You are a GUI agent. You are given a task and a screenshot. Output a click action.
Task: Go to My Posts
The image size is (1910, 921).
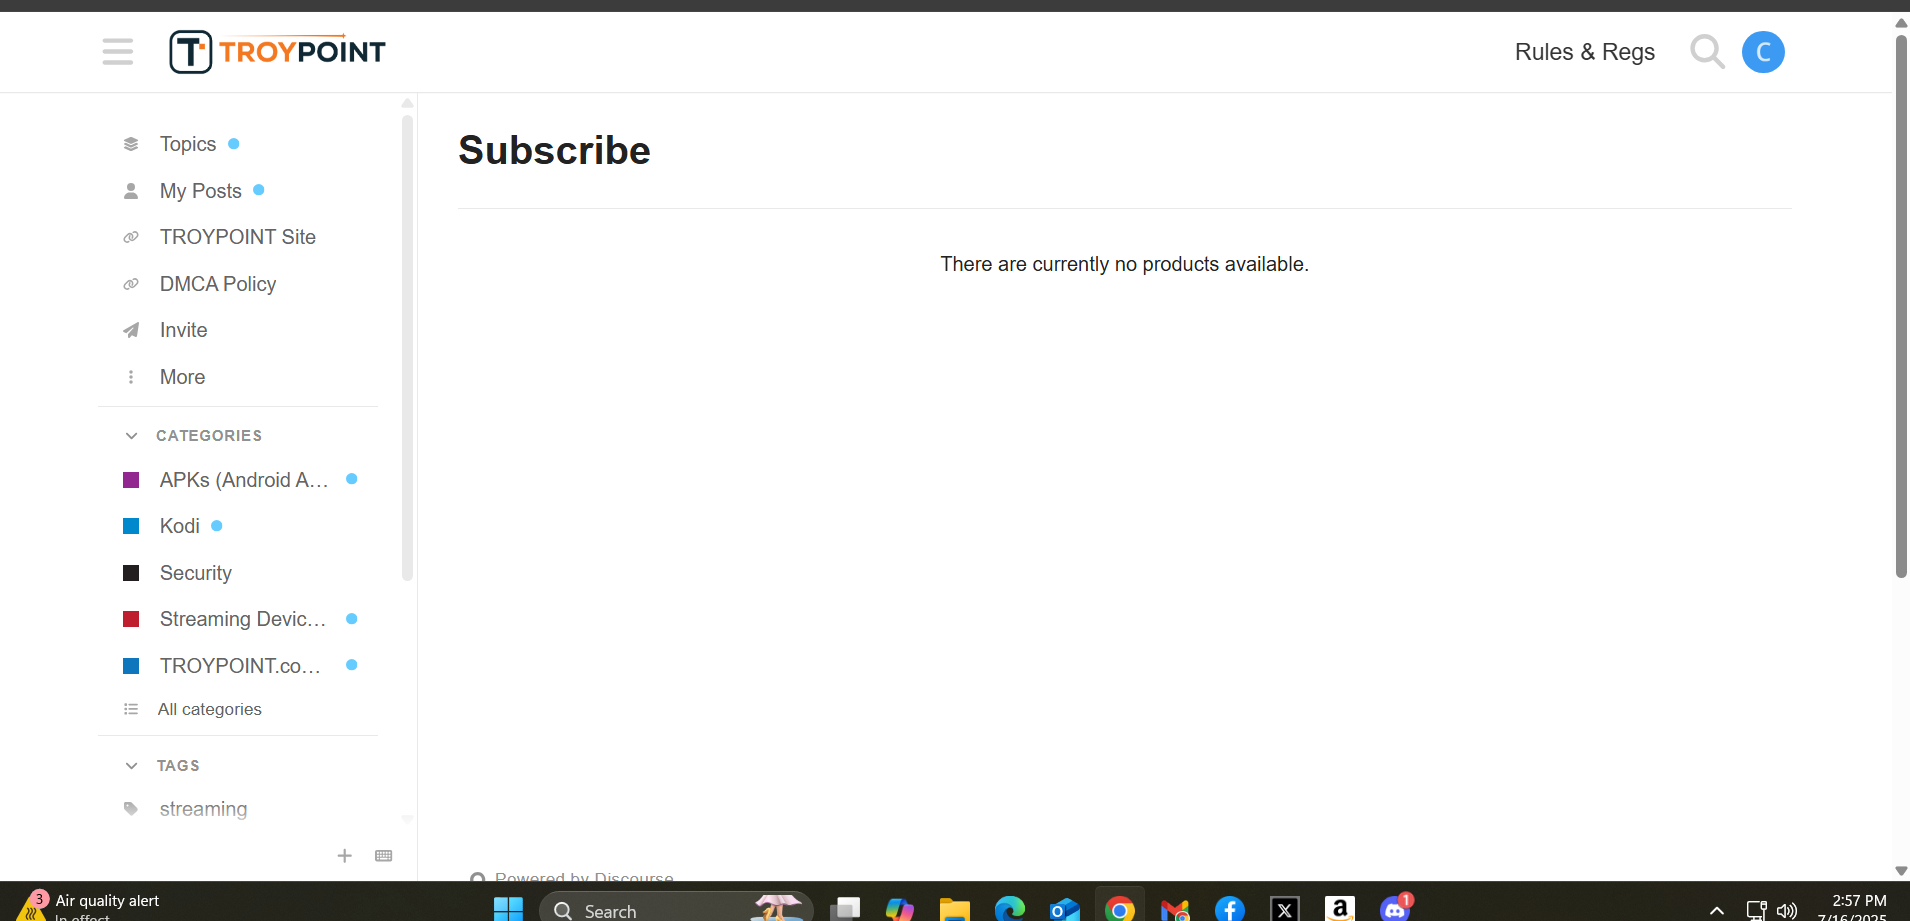pyautogui.click(x=200, y=191)
